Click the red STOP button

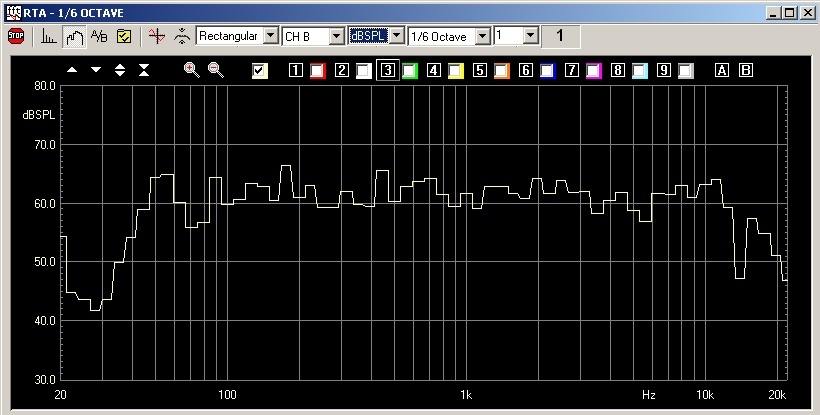tap(16, 36)
